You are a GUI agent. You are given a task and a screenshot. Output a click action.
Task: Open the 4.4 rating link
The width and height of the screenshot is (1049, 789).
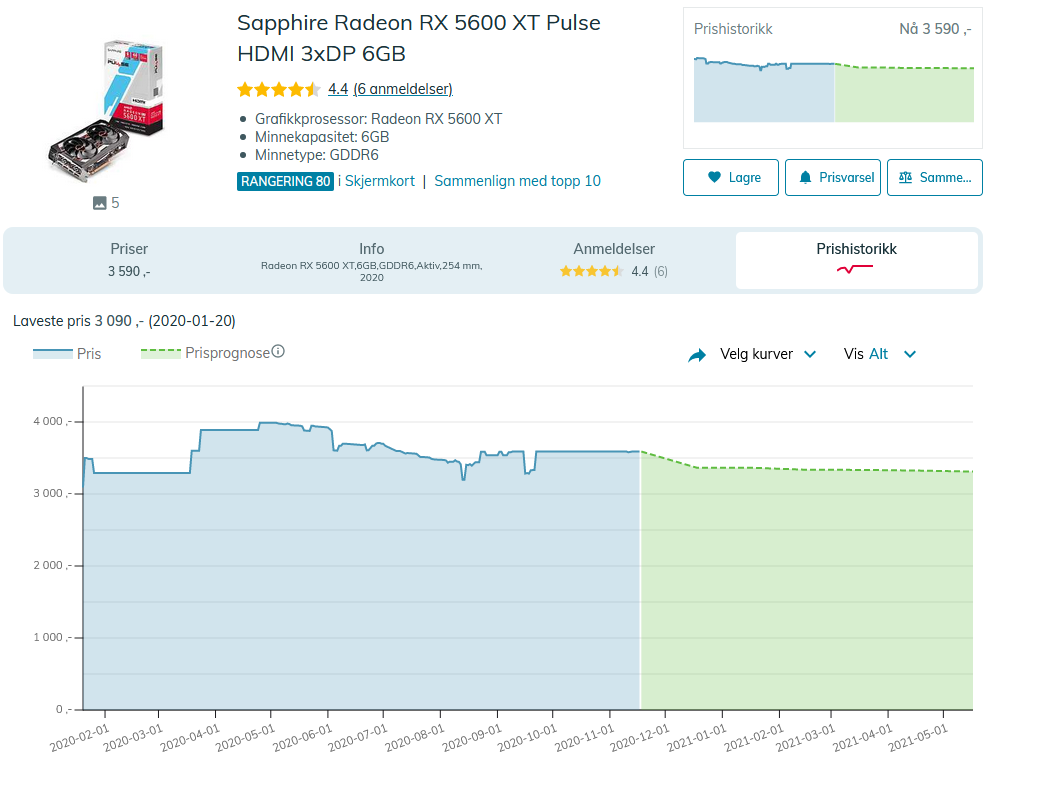tap(338, 89)
